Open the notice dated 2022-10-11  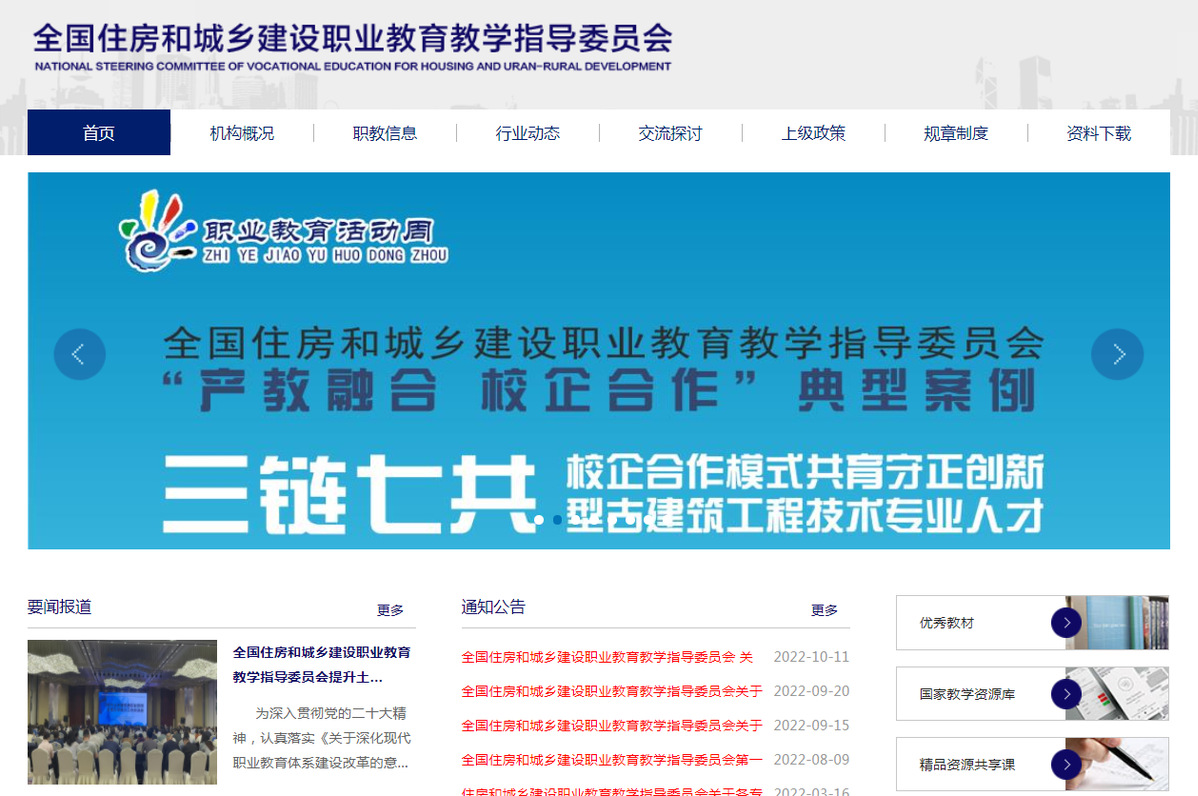coord(606,657)
